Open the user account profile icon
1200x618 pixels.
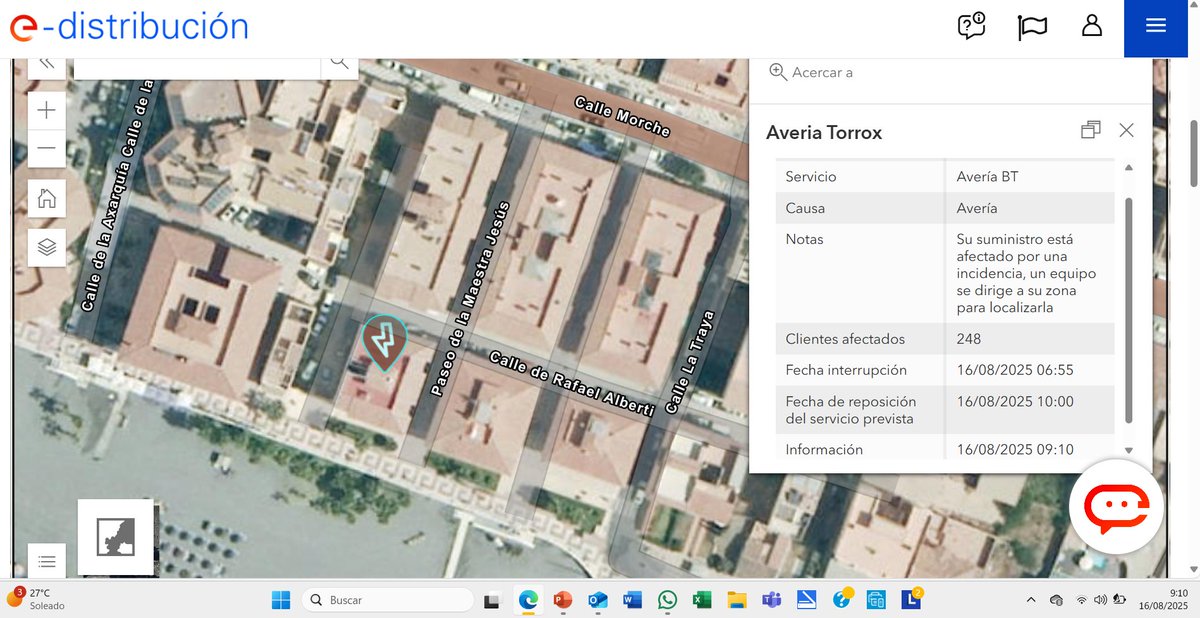[x=1092, y=26]
